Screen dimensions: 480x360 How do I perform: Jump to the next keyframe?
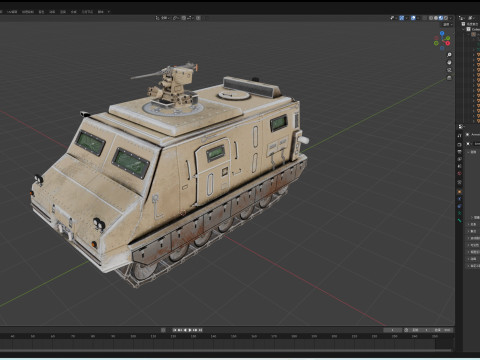(196, 330)
